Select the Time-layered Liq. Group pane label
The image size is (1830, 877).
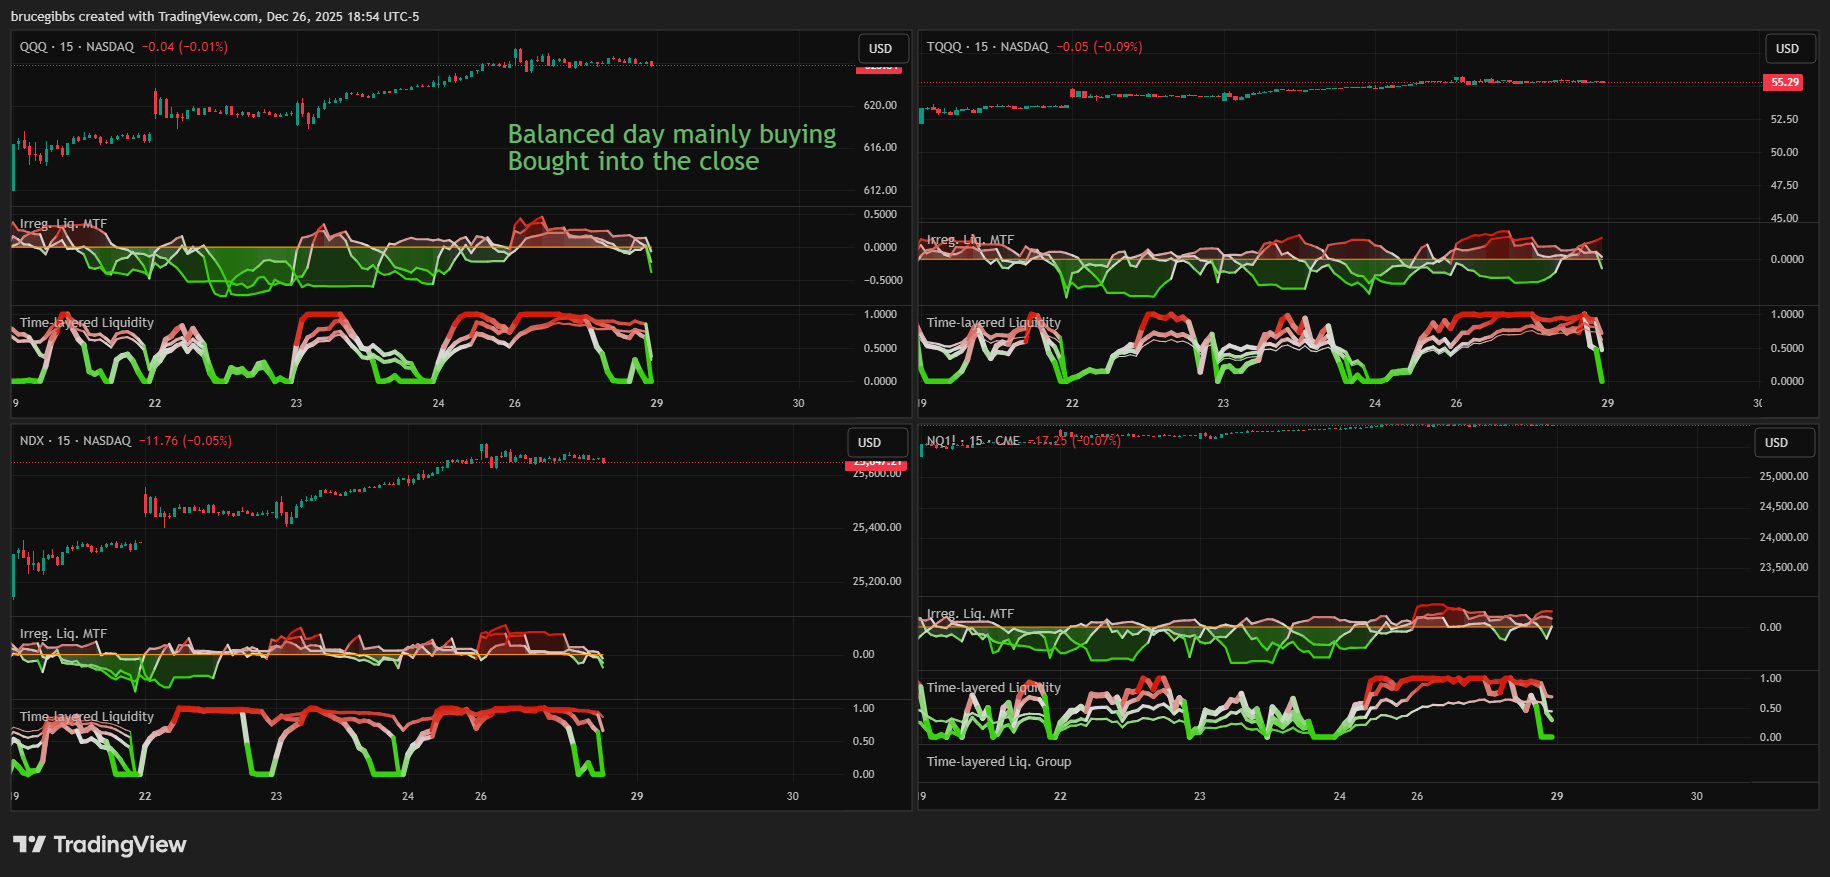tap(998, 762)
